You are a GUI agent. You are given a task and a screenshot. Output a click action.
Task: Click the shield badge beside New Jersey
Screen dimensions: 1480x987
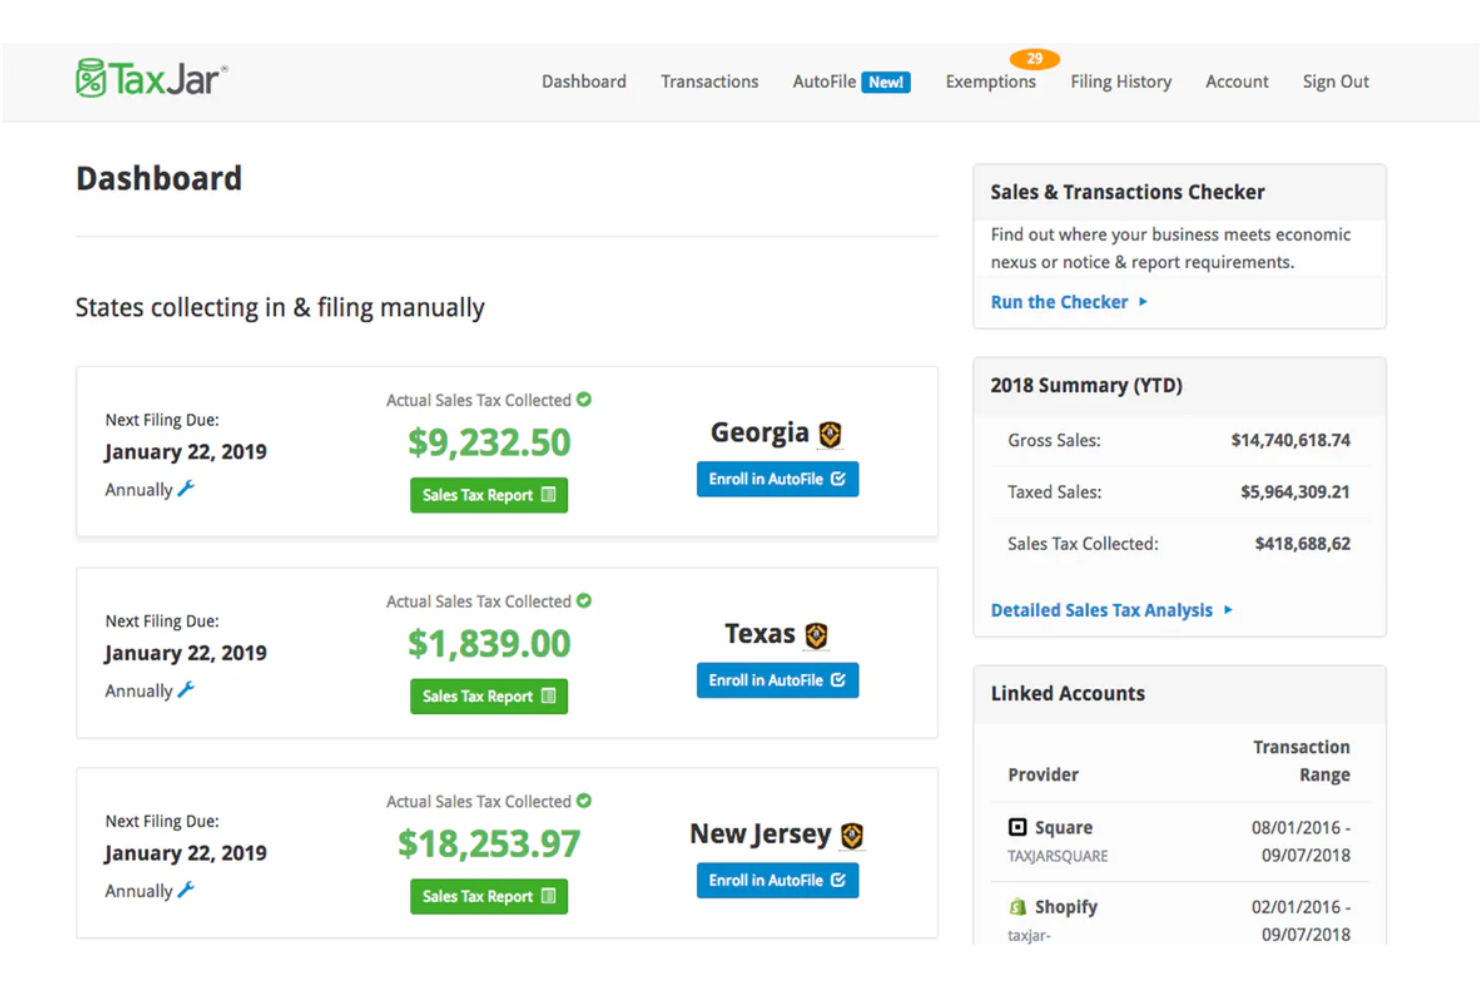coord(852,834)
